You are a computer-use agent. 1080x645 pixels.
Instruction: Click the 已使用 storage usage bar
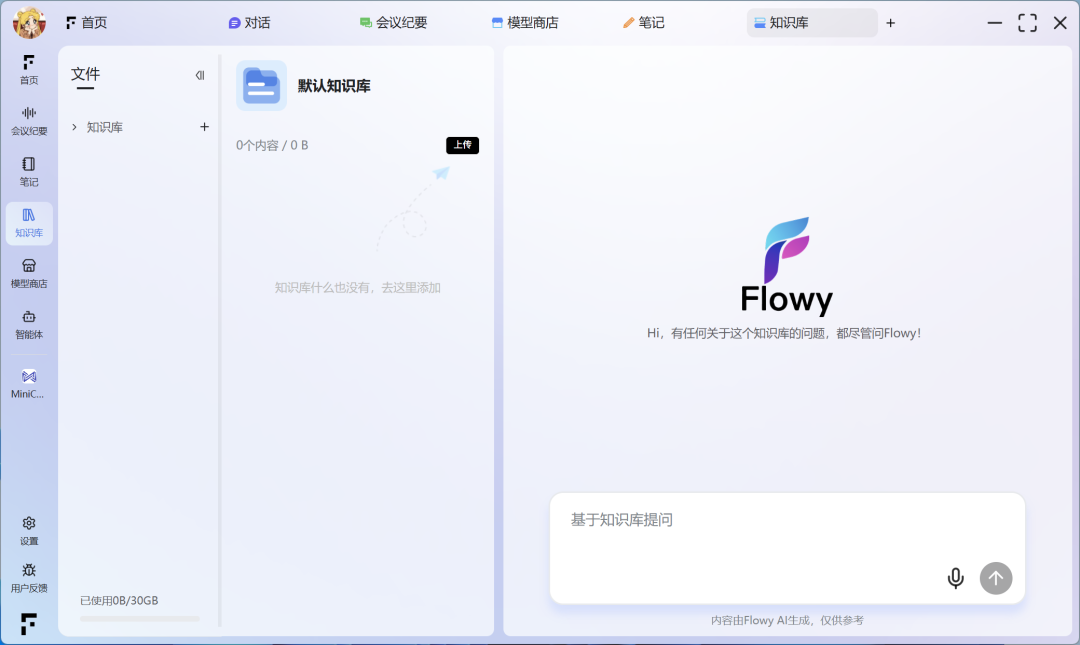(140, 618)
